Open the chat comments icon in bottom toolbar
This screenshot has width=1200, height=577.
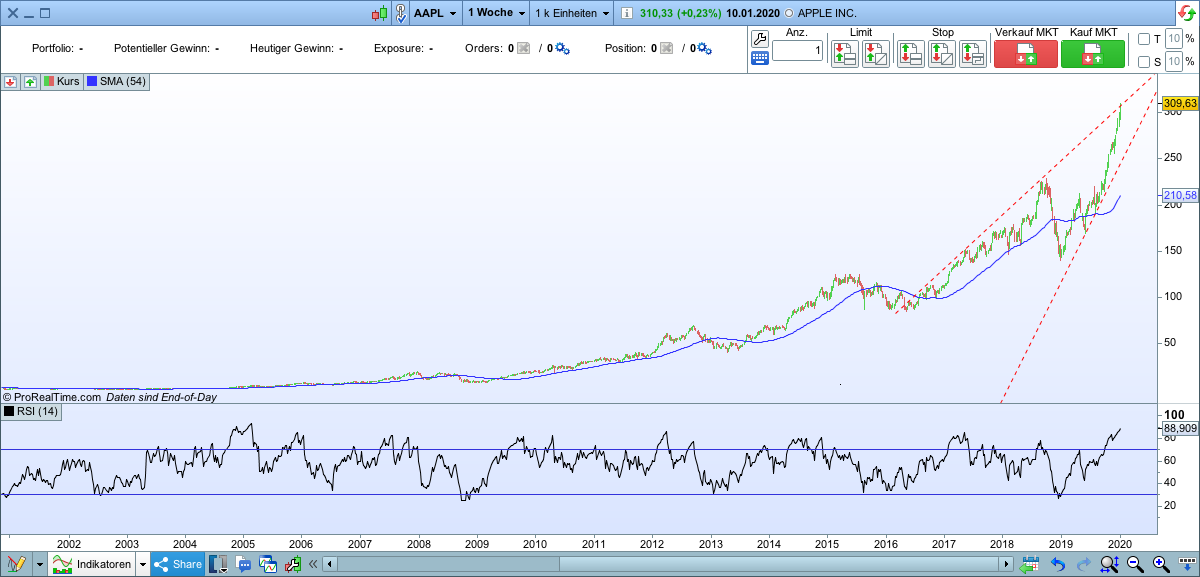244,564
